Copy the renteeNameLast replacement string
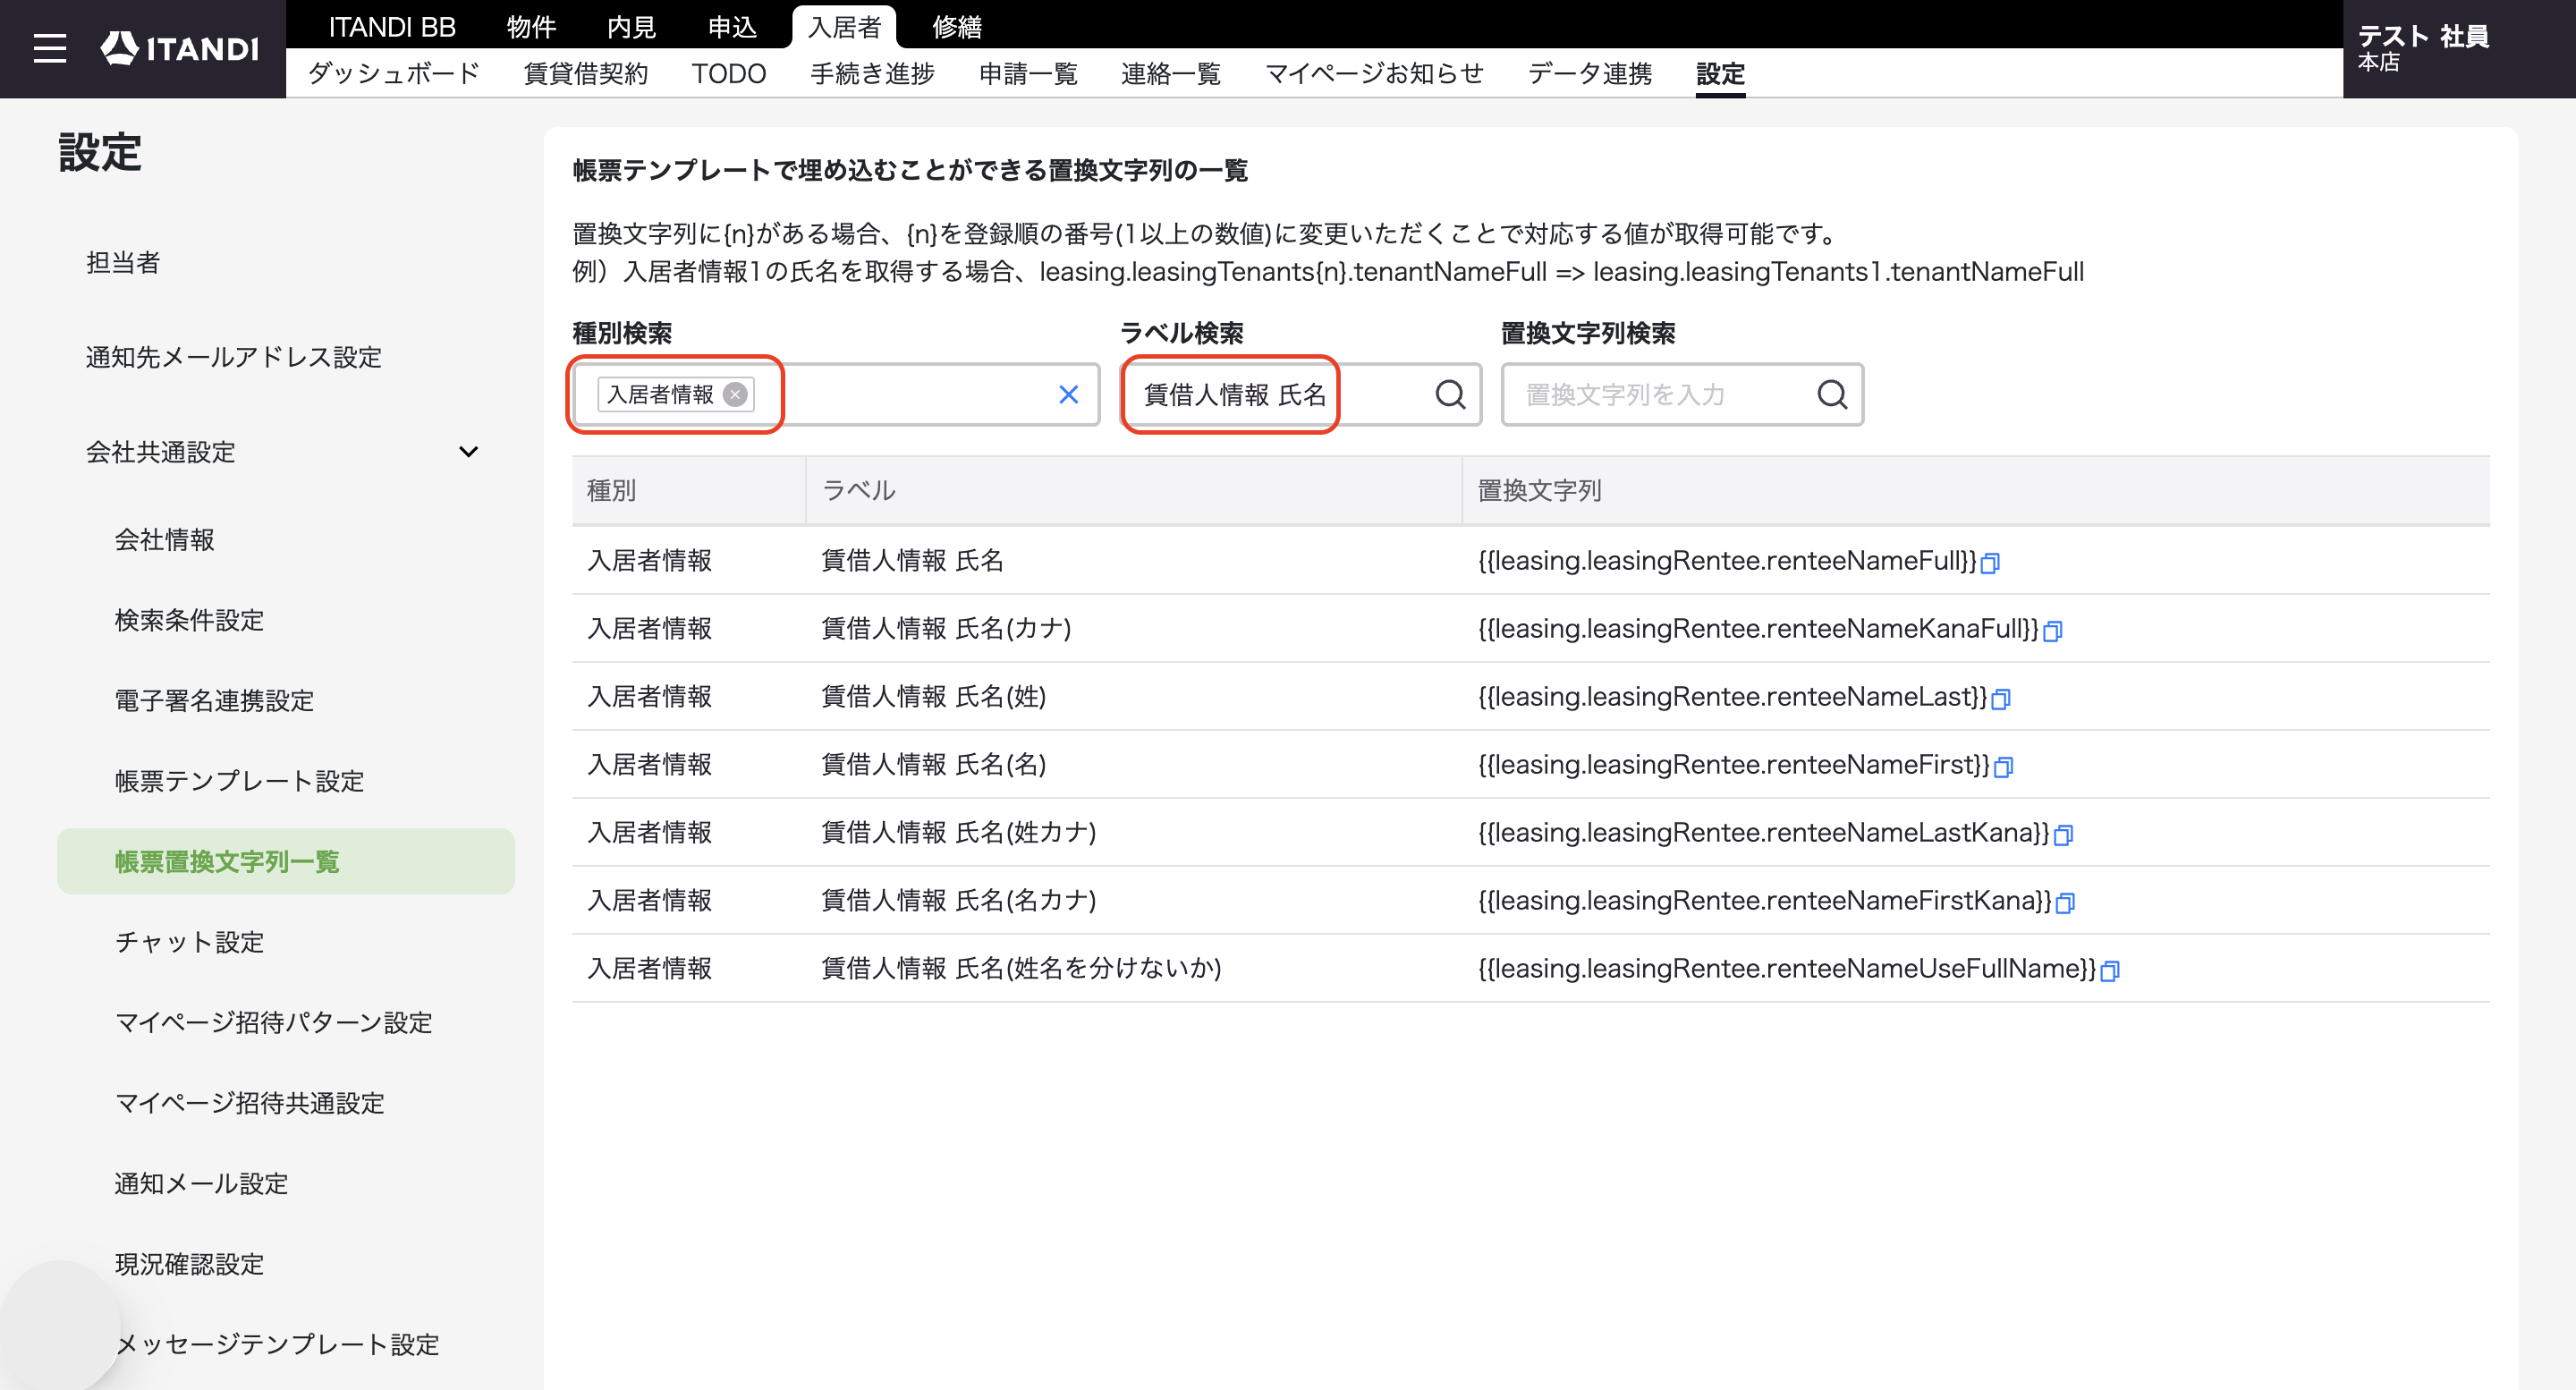2576x1390 pixels. point(2000,699)
